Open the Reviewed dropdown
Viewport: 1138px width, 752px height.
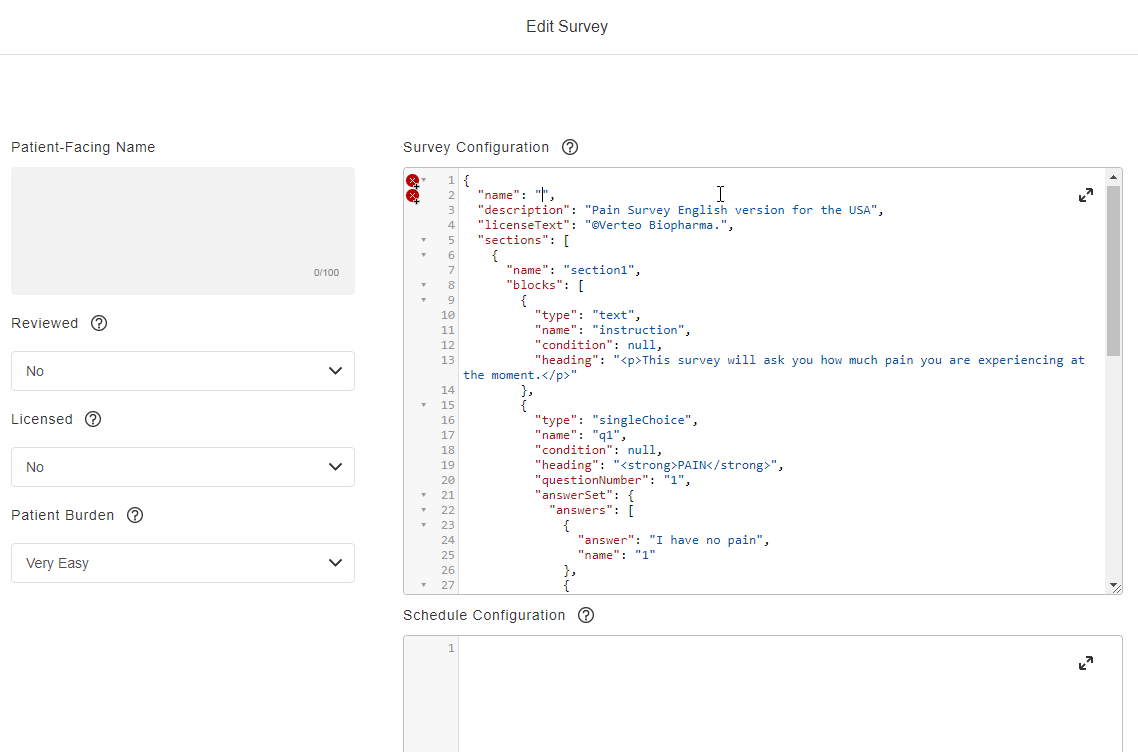coord(182,371)
